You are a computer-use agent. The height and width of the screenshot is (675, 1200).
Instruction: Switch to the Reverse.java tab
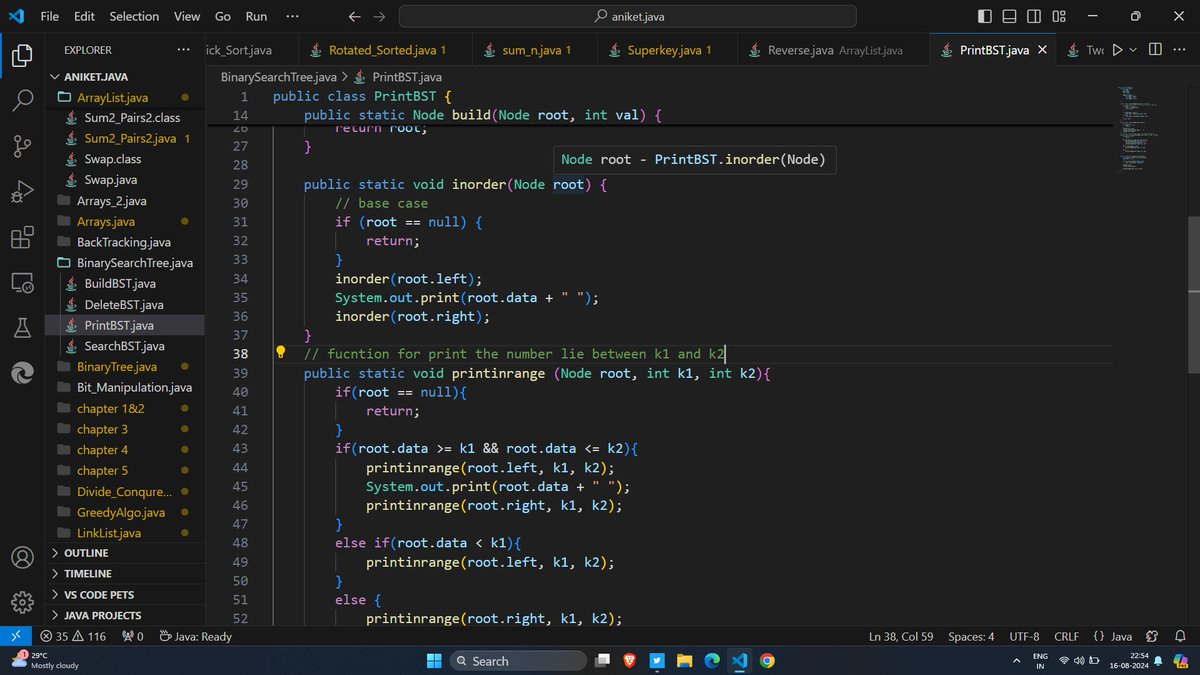point(834,50)
